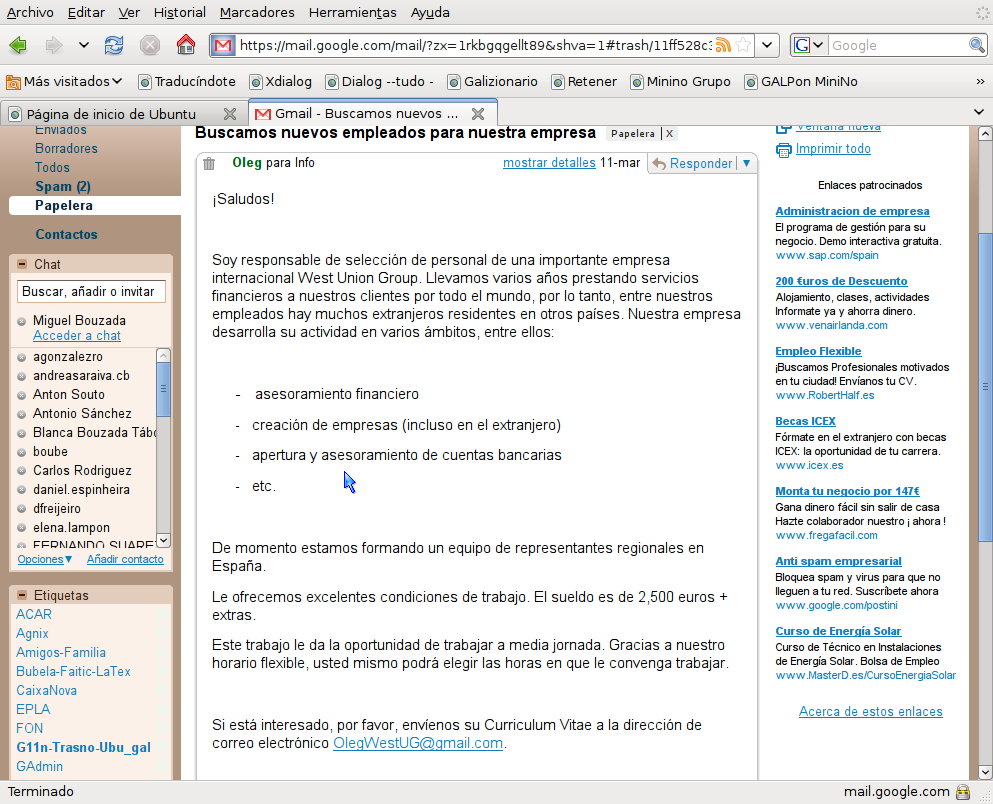Click the trash icon beside Oleg

click(209, 164)
